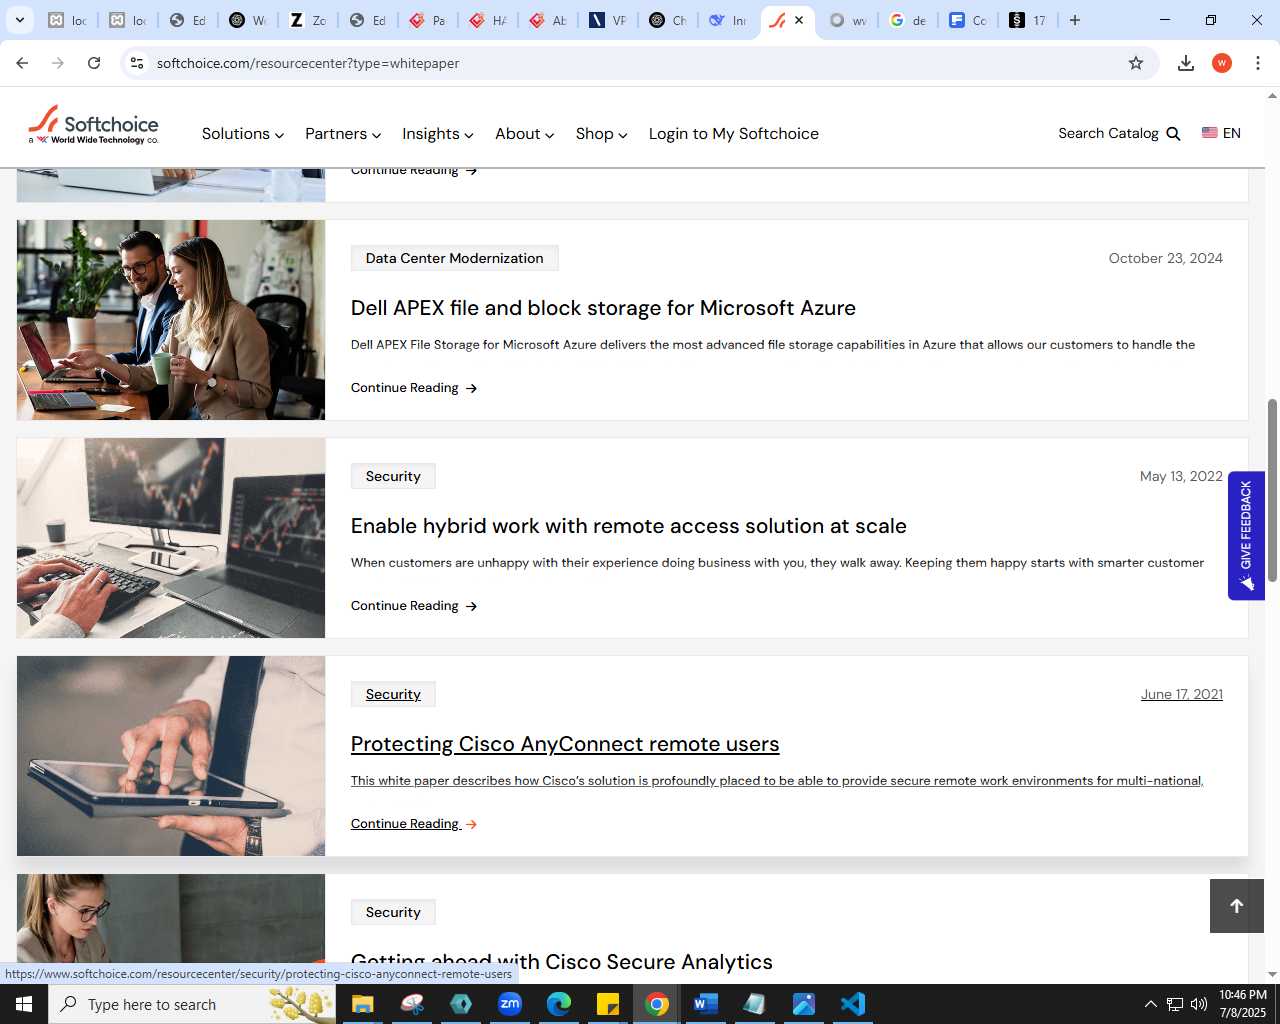The image size is (1280, 1024).
Task: Open Enable hybrid work with remote access article
Action: 629,526
